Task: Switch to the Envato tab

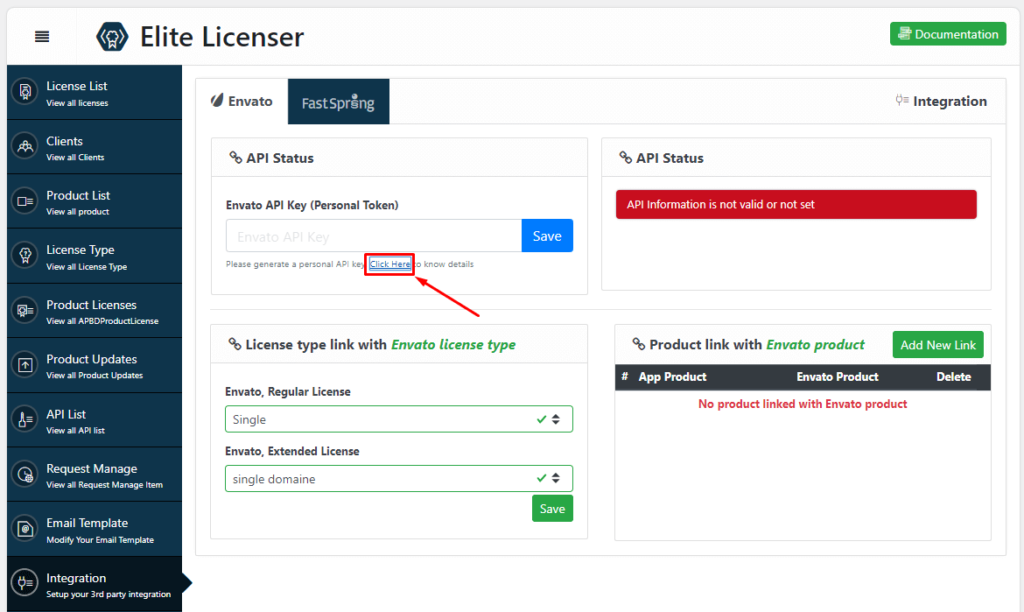Action: (242, 101)
